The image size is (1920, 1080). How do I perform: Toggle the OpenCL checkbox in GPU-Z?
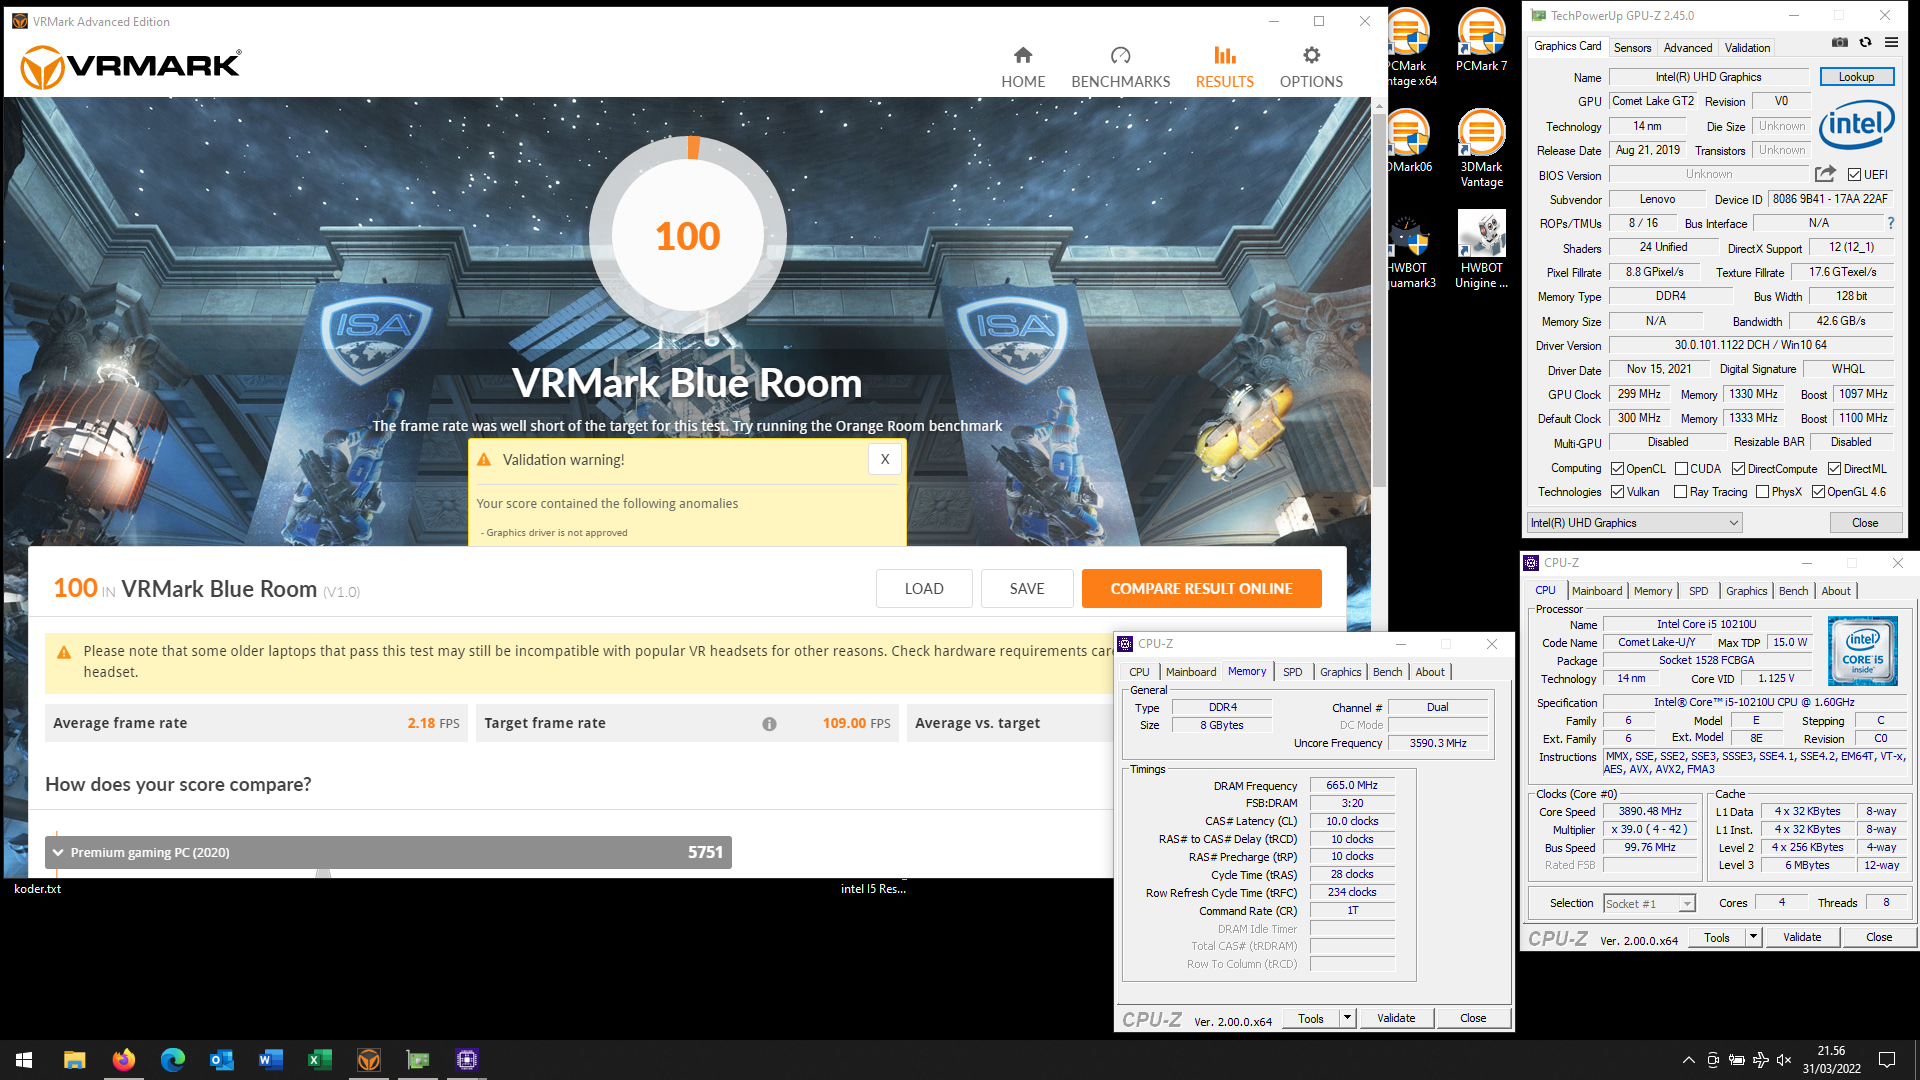[1617, 469]
